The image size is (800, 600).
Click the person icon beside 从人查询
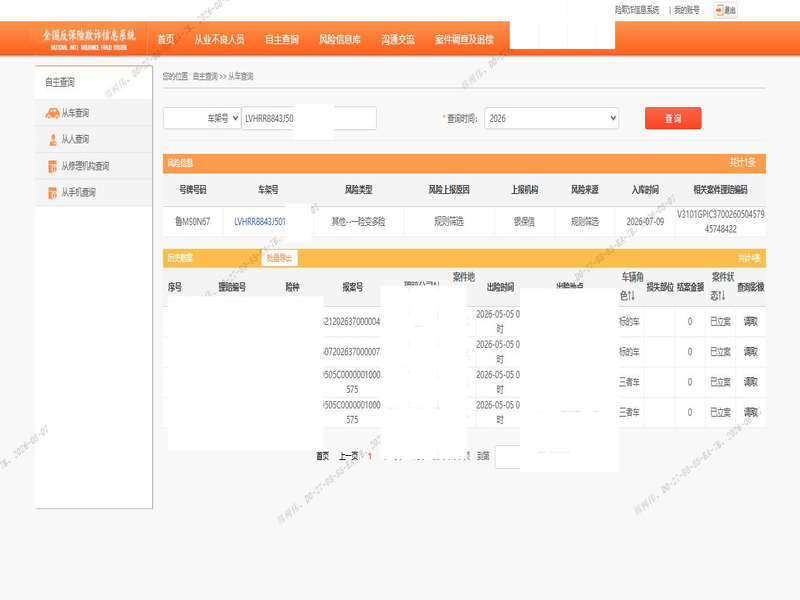[53, 139]
